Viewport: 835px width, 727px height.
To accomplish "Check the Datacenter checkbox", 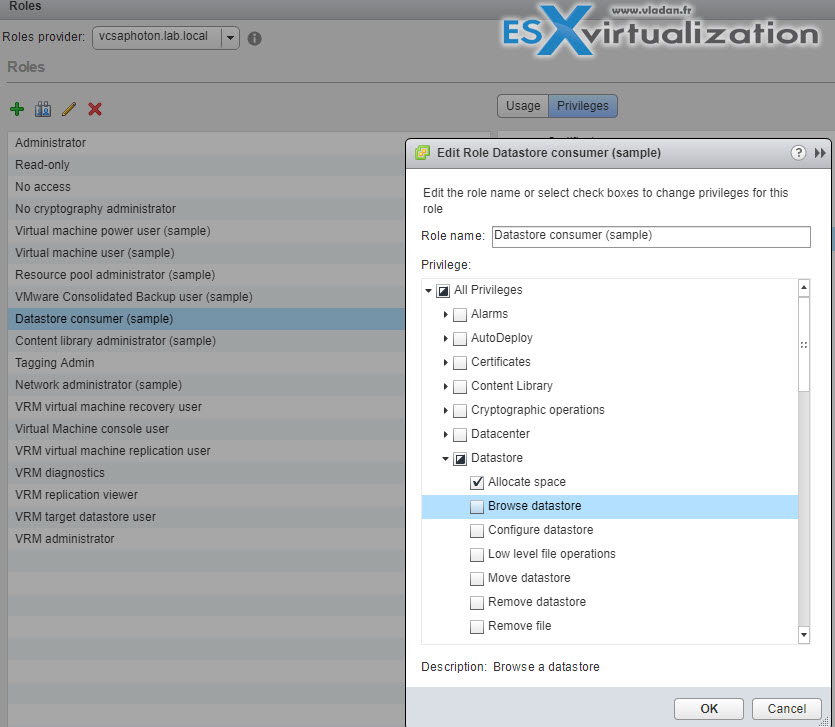I will [x=460, y=435].
